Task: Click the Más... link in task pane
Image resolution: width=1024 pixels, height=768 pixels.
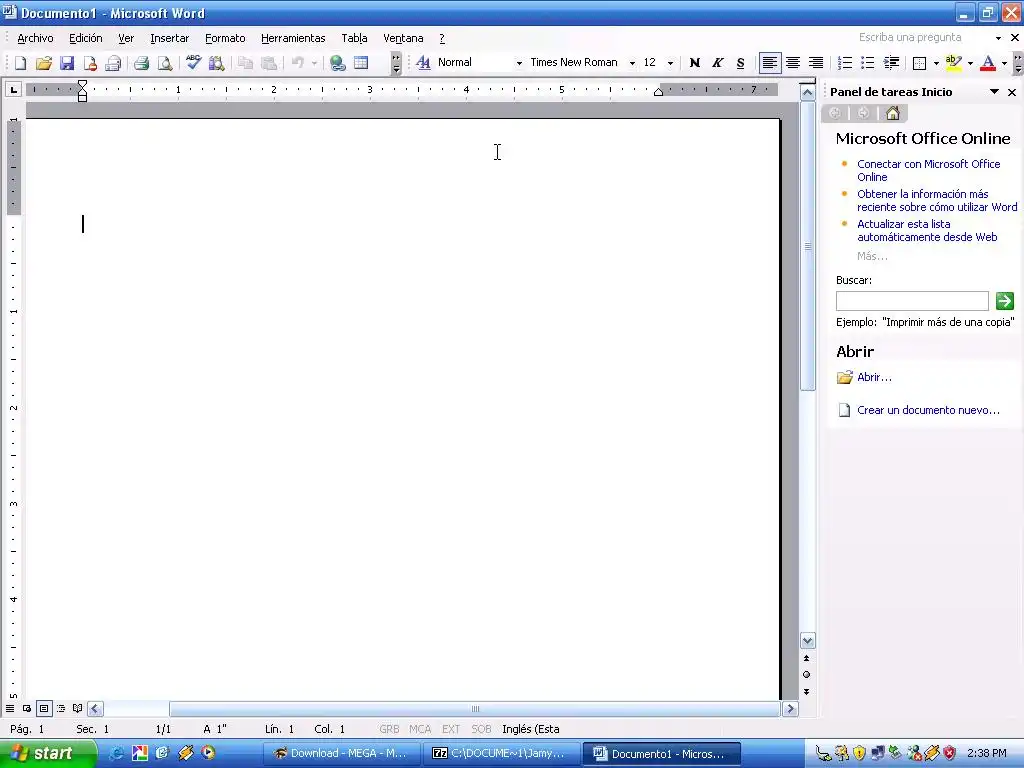Action: [x=872, y=256]
